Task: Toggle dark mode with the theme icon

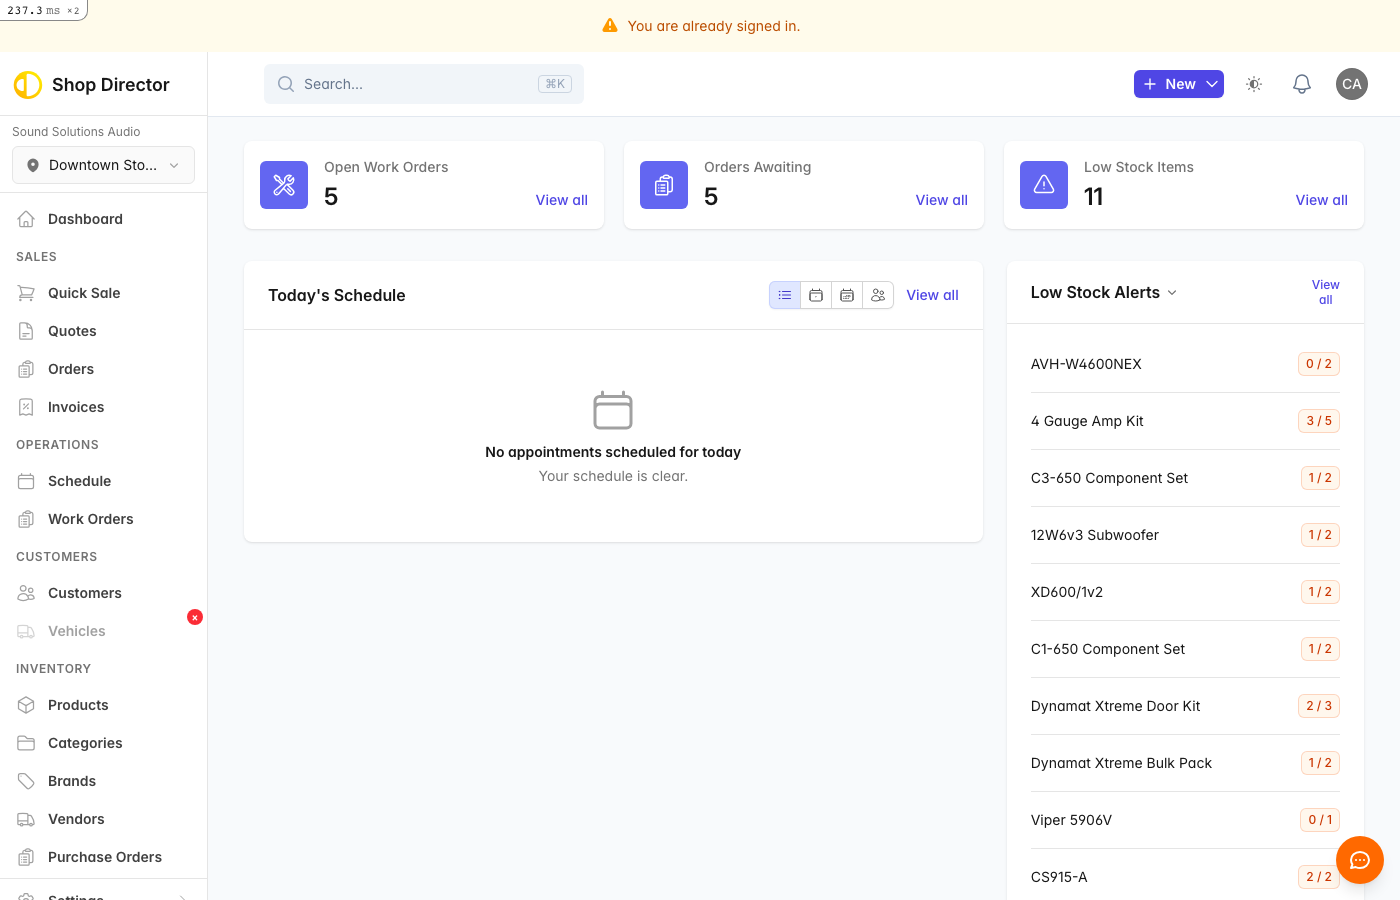Action: coord(1253,84)
